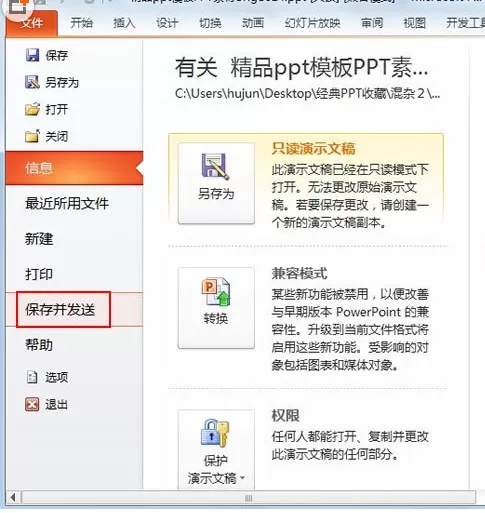Image resolution: width=485 pixels, height=513 pixels.
Task: Click the horizontal scrollbar left arrow
Action: [x=13, y=498]
